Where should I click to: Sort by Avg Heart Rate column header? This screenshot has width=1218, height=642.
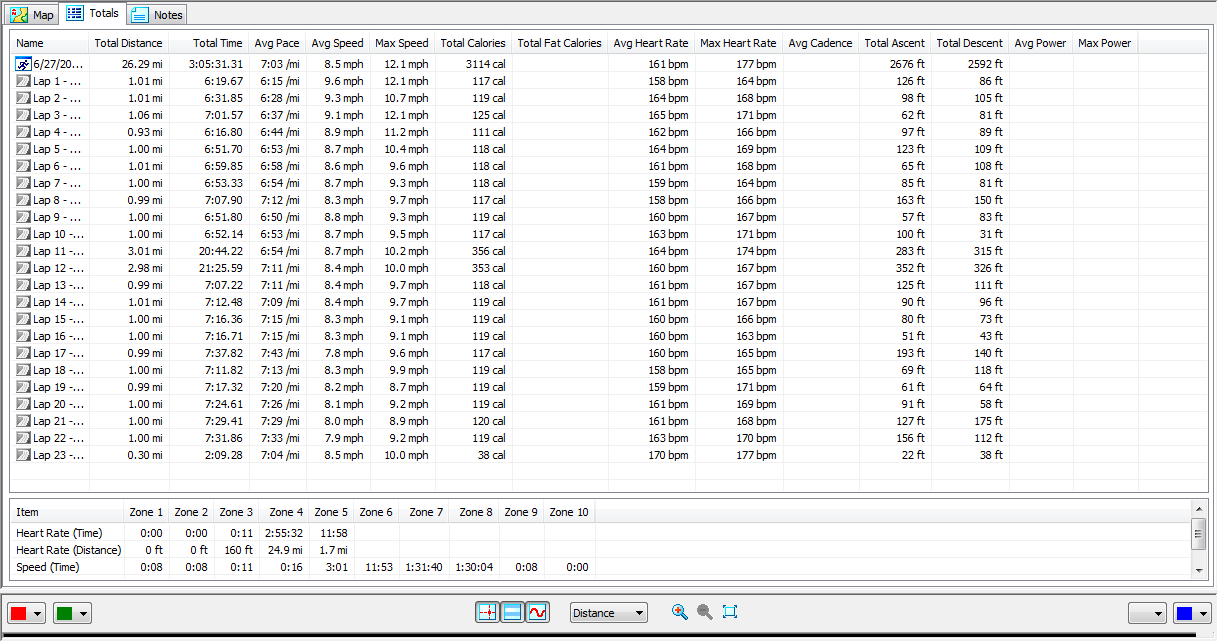pyautogui.click(x=650, y=43)
